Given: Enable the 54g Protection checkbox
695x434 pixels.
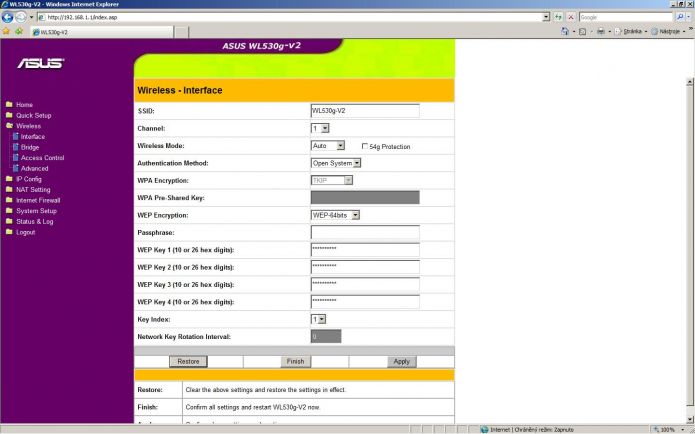Looking at the screenshot, I should pyautogui.click(x=365, y=146).
